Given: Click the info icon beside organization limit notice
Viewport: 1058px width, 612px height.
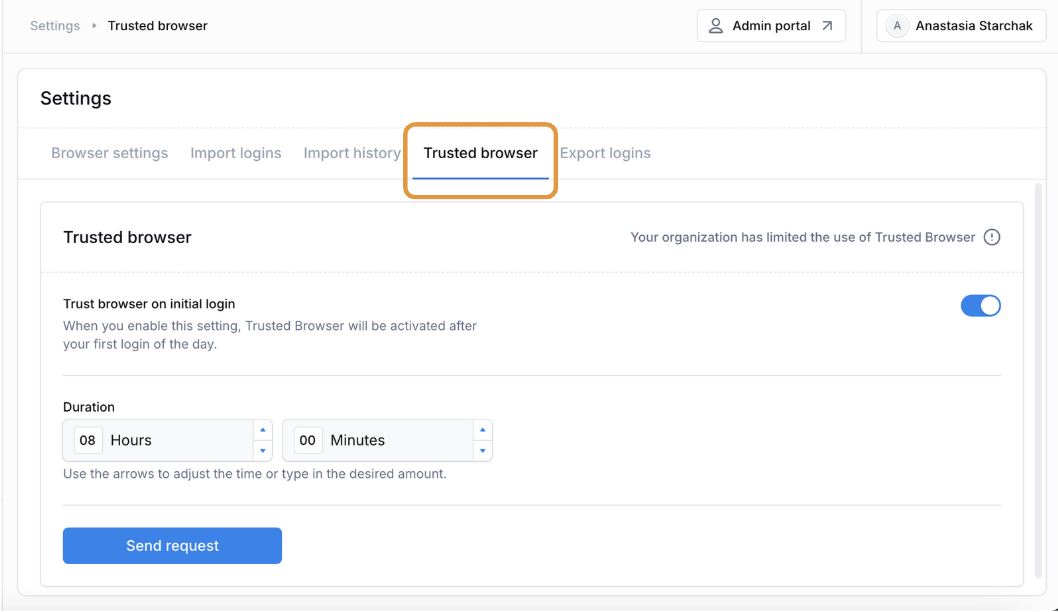Looking at the screenshot, I should [991, 238].
